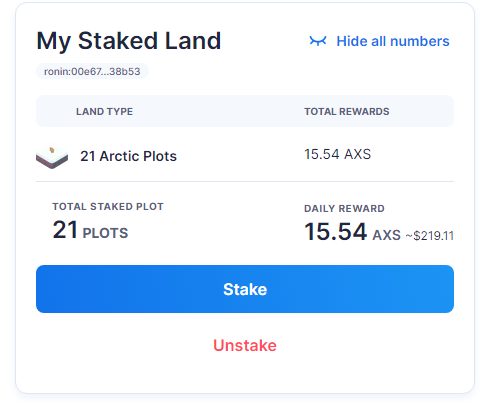
Task: Click the Arctic plot land icon
Action: click(x=52, y=156)
